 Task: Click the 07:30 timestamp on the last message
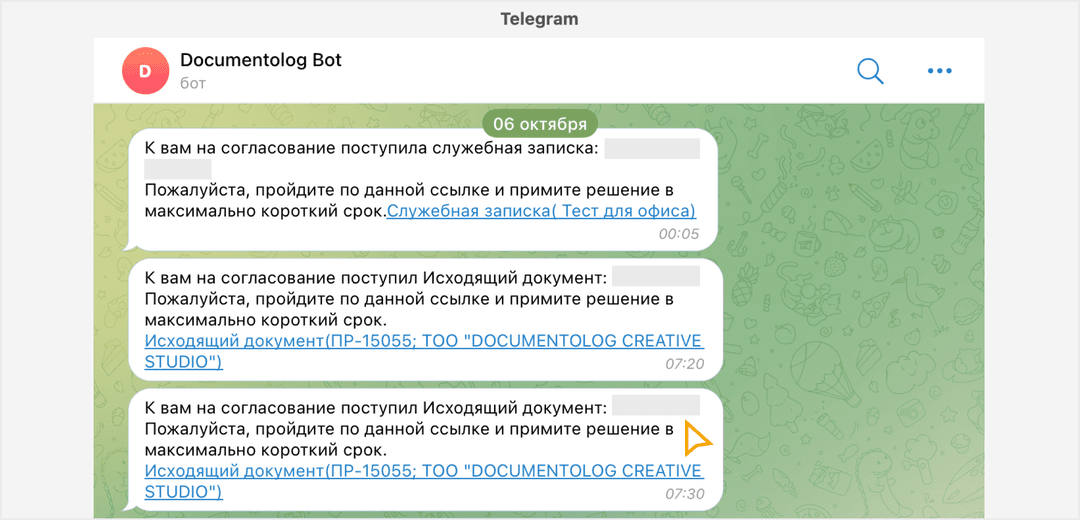[685, 494]
